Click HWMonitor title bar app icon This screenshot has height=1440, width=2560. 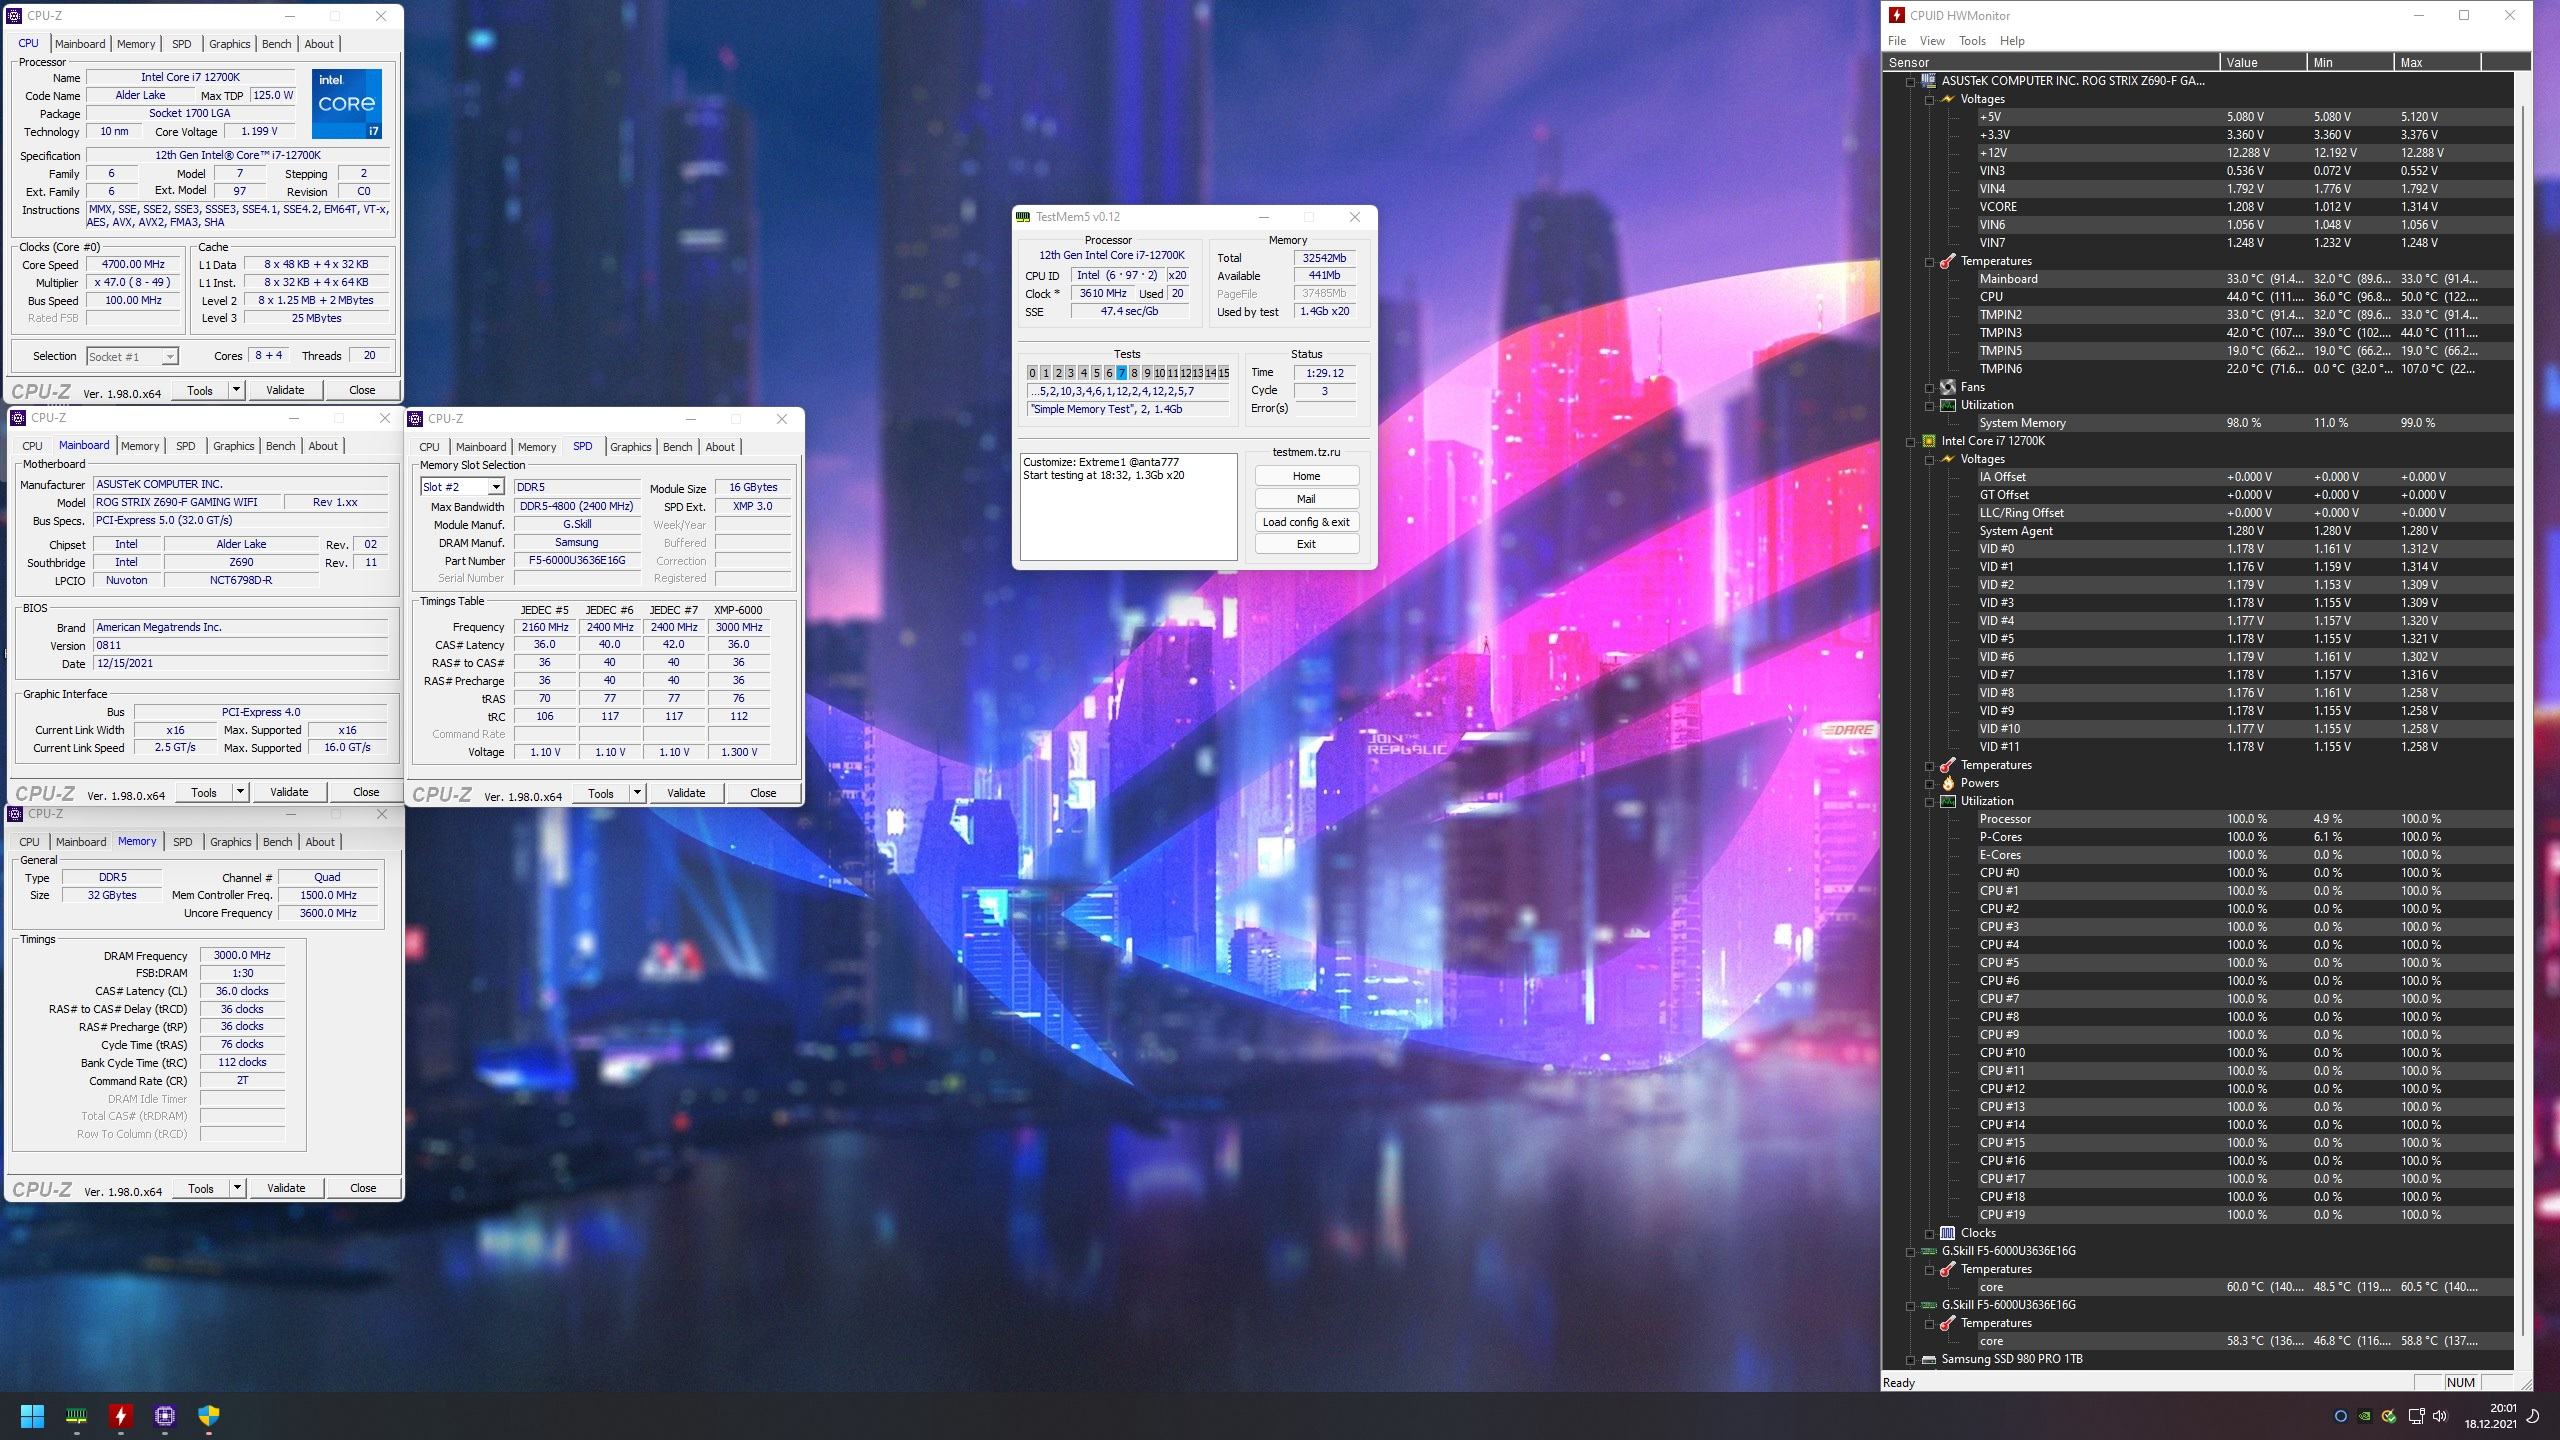point(1897,15)
